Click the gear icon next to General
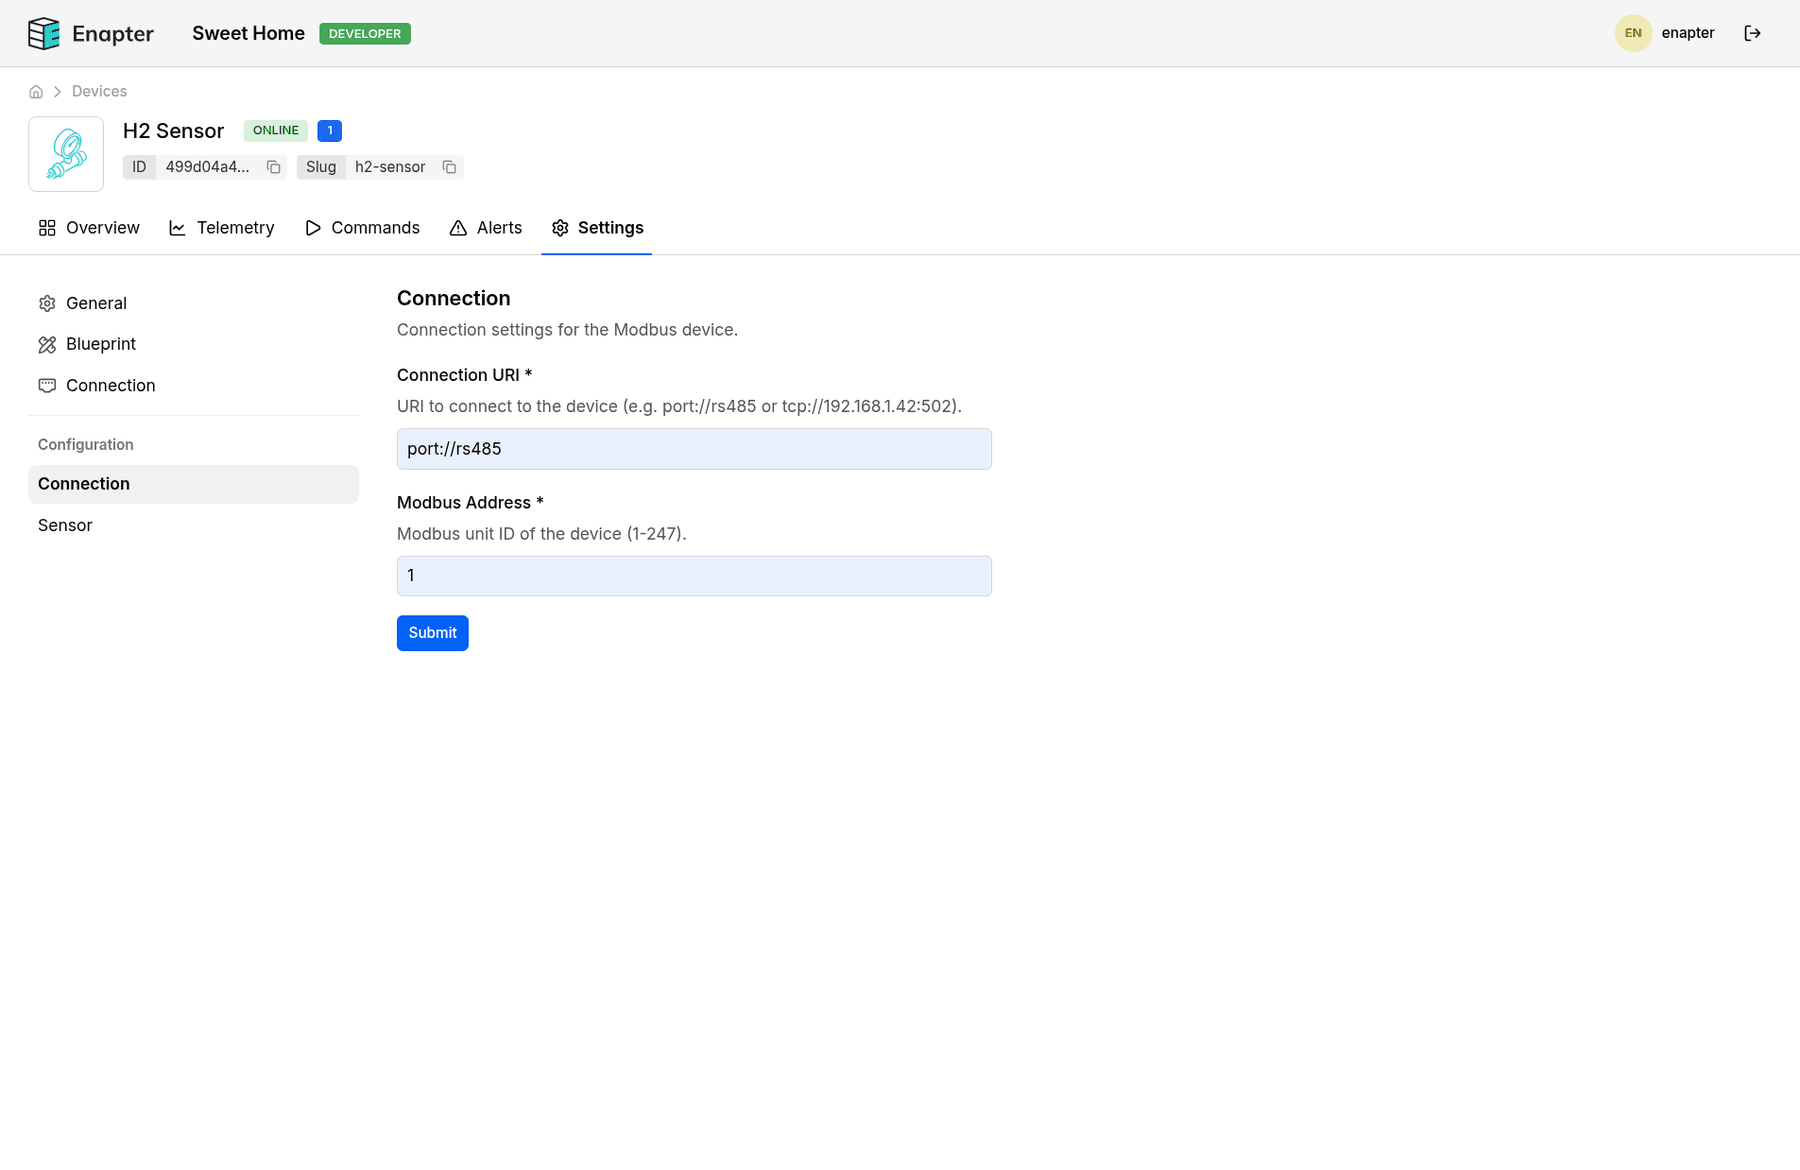The height and width of the screenshot is (1170, 1800). [x=47, y=303]
